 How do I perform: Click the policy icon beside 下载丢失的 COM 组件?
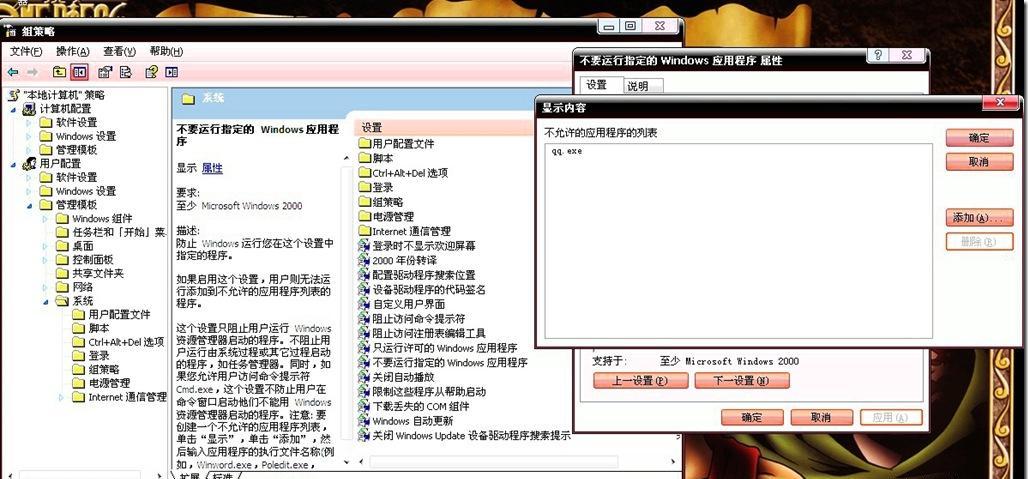coord(365,406)
